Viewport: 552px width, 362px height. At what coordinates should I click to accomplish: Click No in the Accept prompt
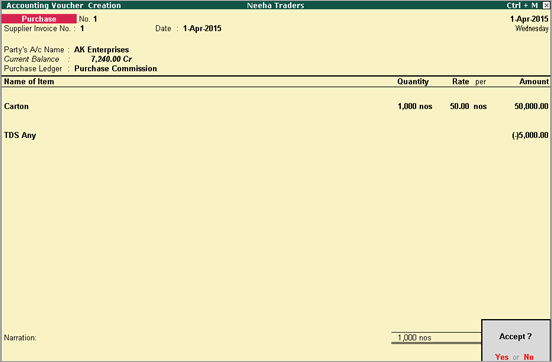coord(528,357)
